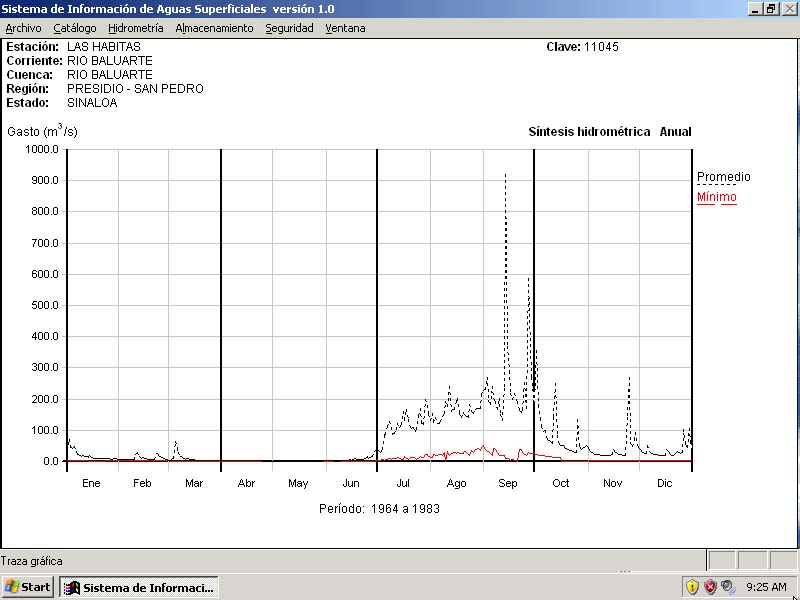Open the Catálogo menu

pos(75,28)
